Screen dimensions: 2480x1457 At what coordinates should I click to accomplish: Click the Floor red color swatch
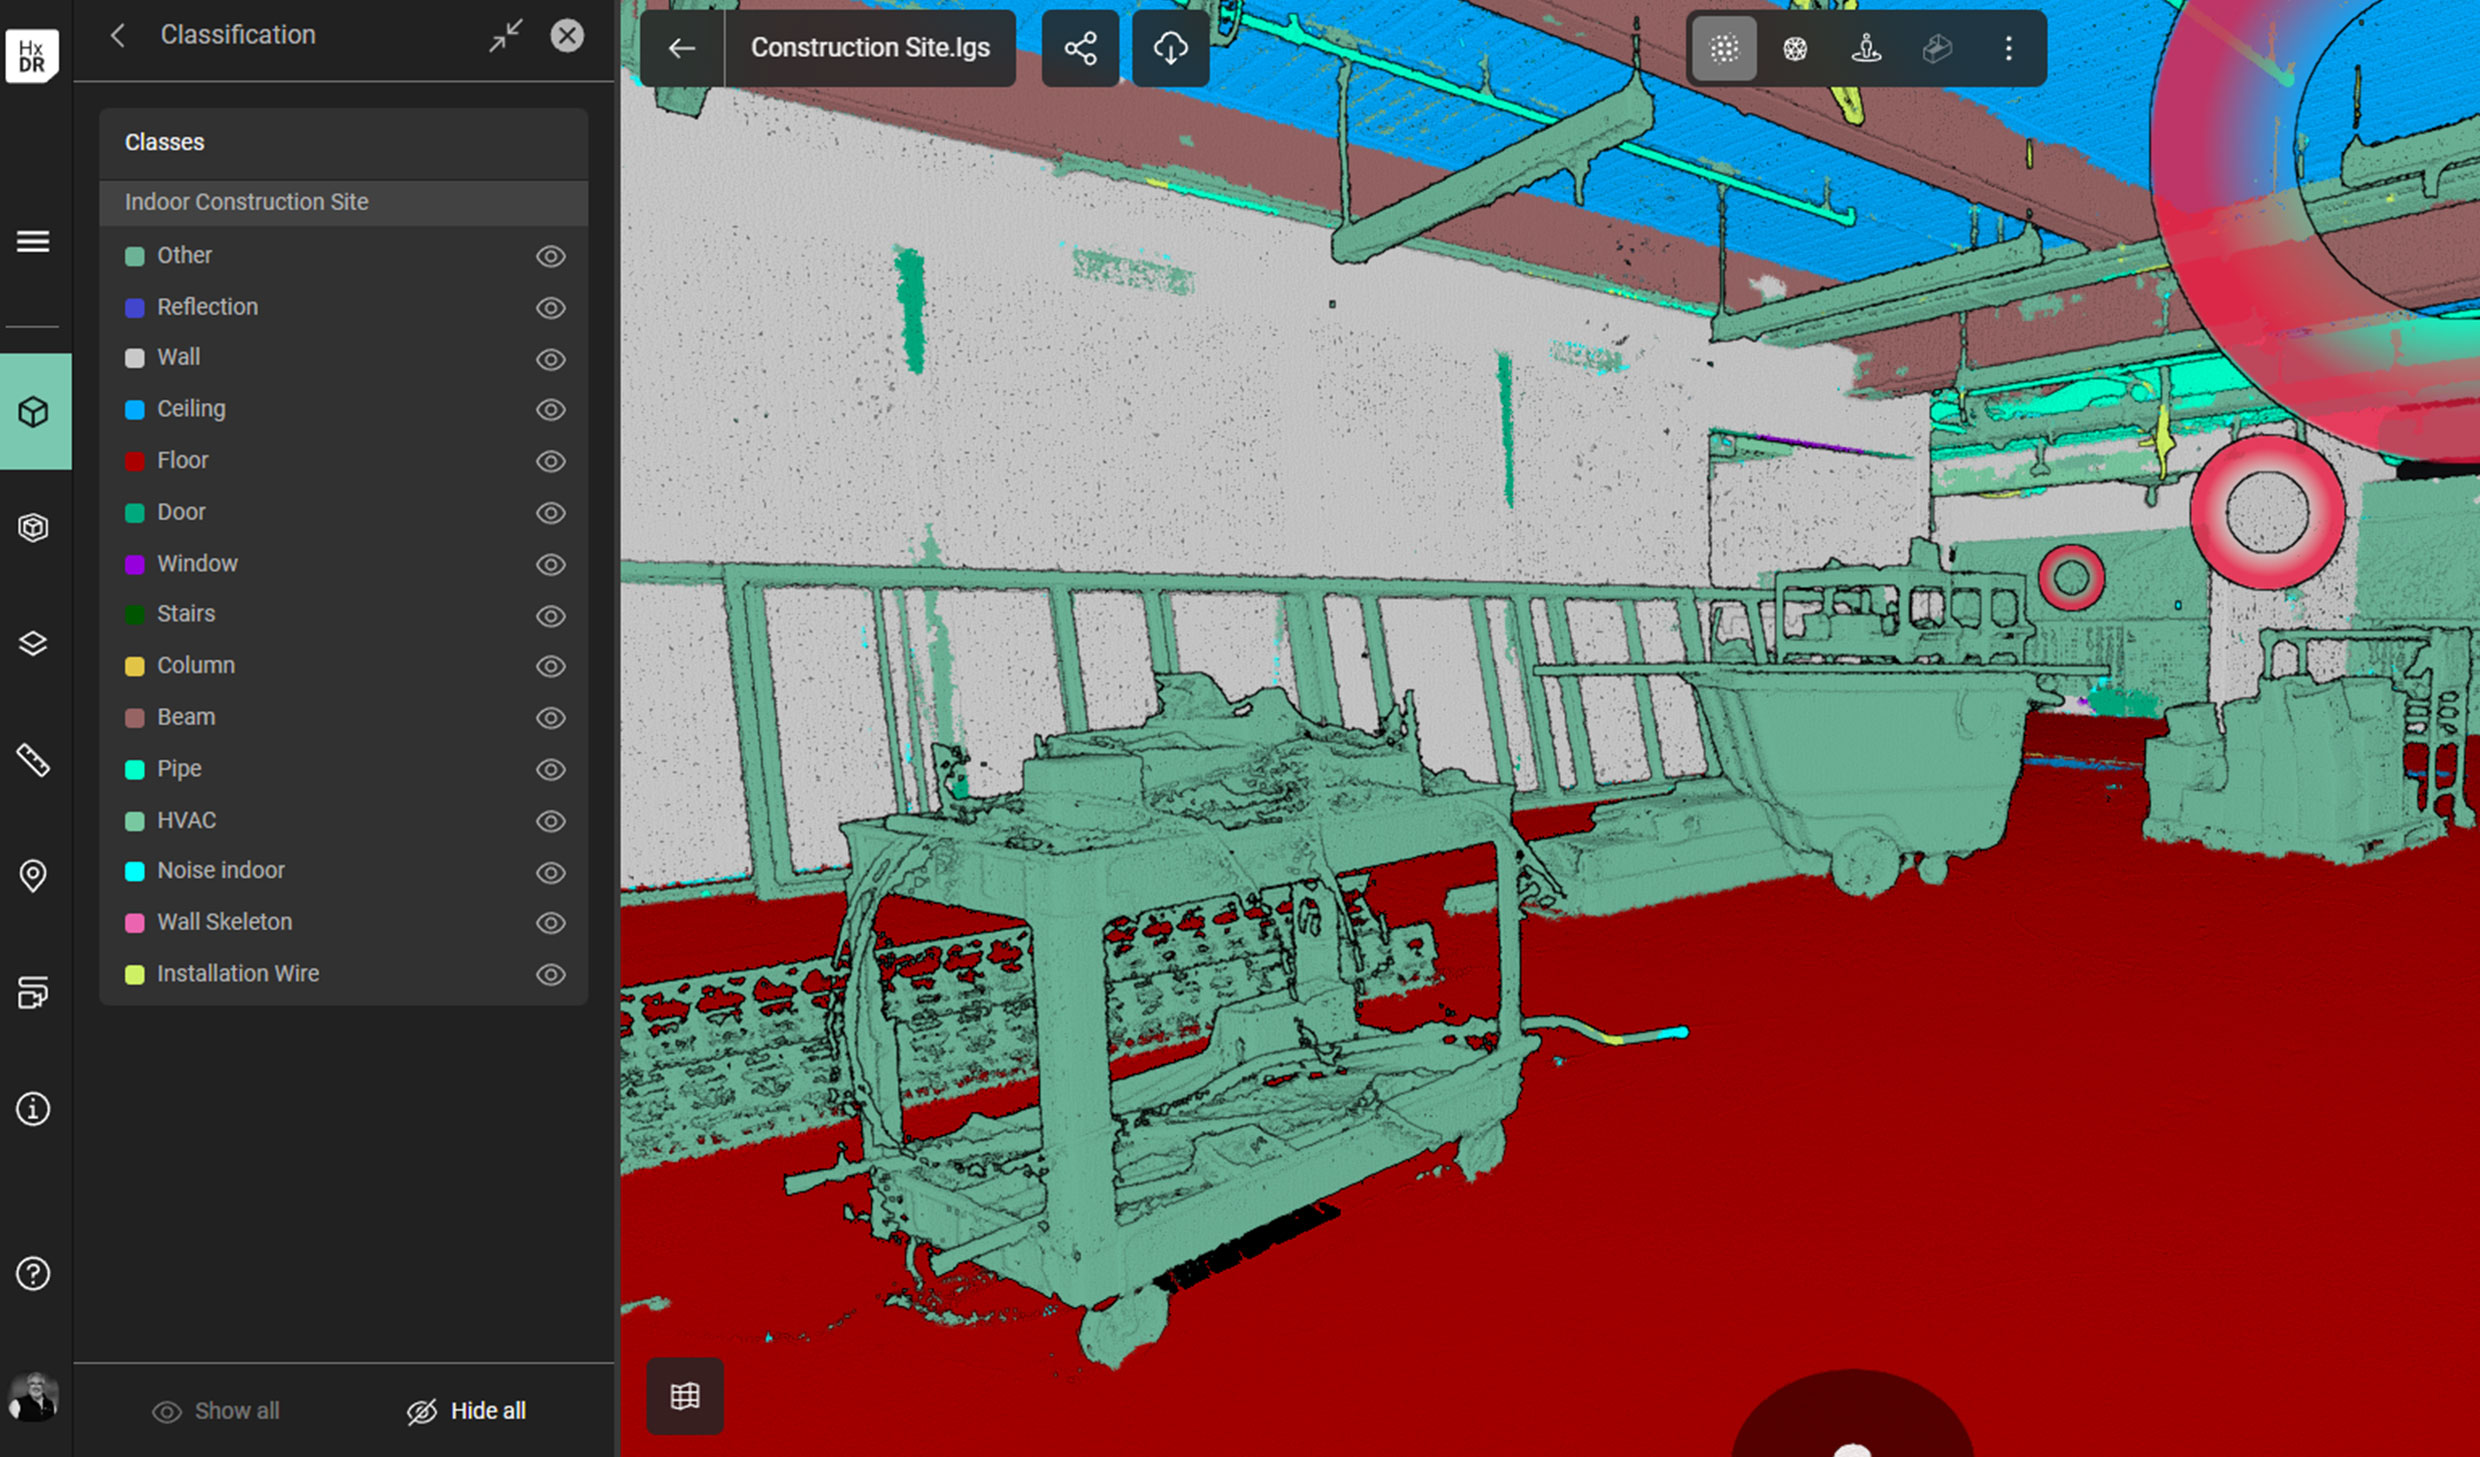coord(134,461)
